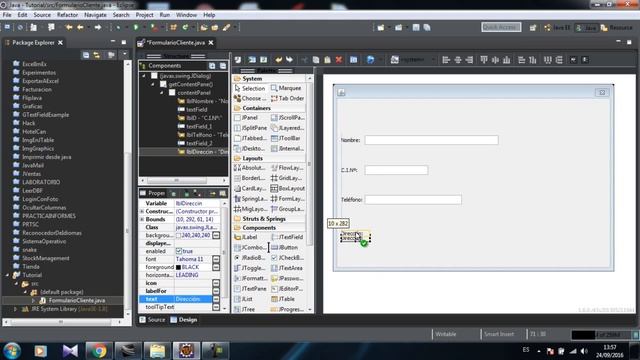Toggle the enabled property checkbox
640x360 pixels.
(x=179, y=251)
